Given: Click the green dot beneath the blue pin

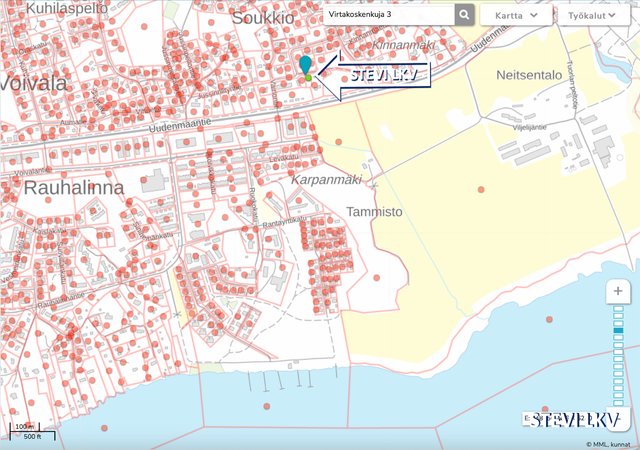Looking at the screenshot, I should click(x=309, y=78).
